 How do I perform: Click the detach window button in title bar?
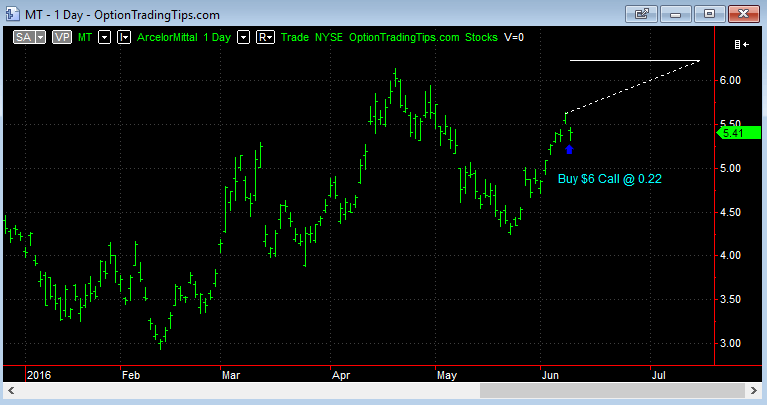tap(641, 14)
